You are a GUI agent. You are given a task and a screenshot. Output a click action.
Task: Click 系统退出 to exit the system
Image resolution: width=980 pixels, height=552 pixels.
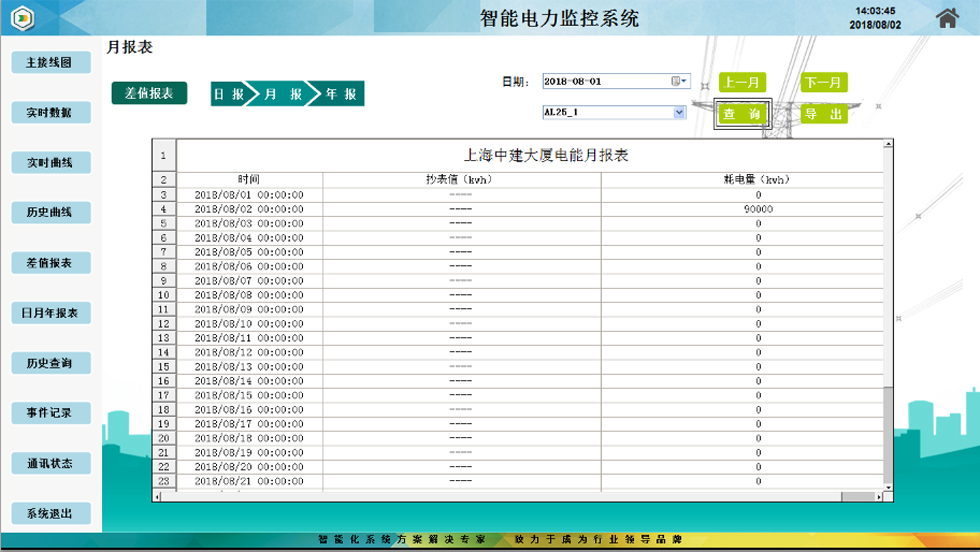coord(49,514)
